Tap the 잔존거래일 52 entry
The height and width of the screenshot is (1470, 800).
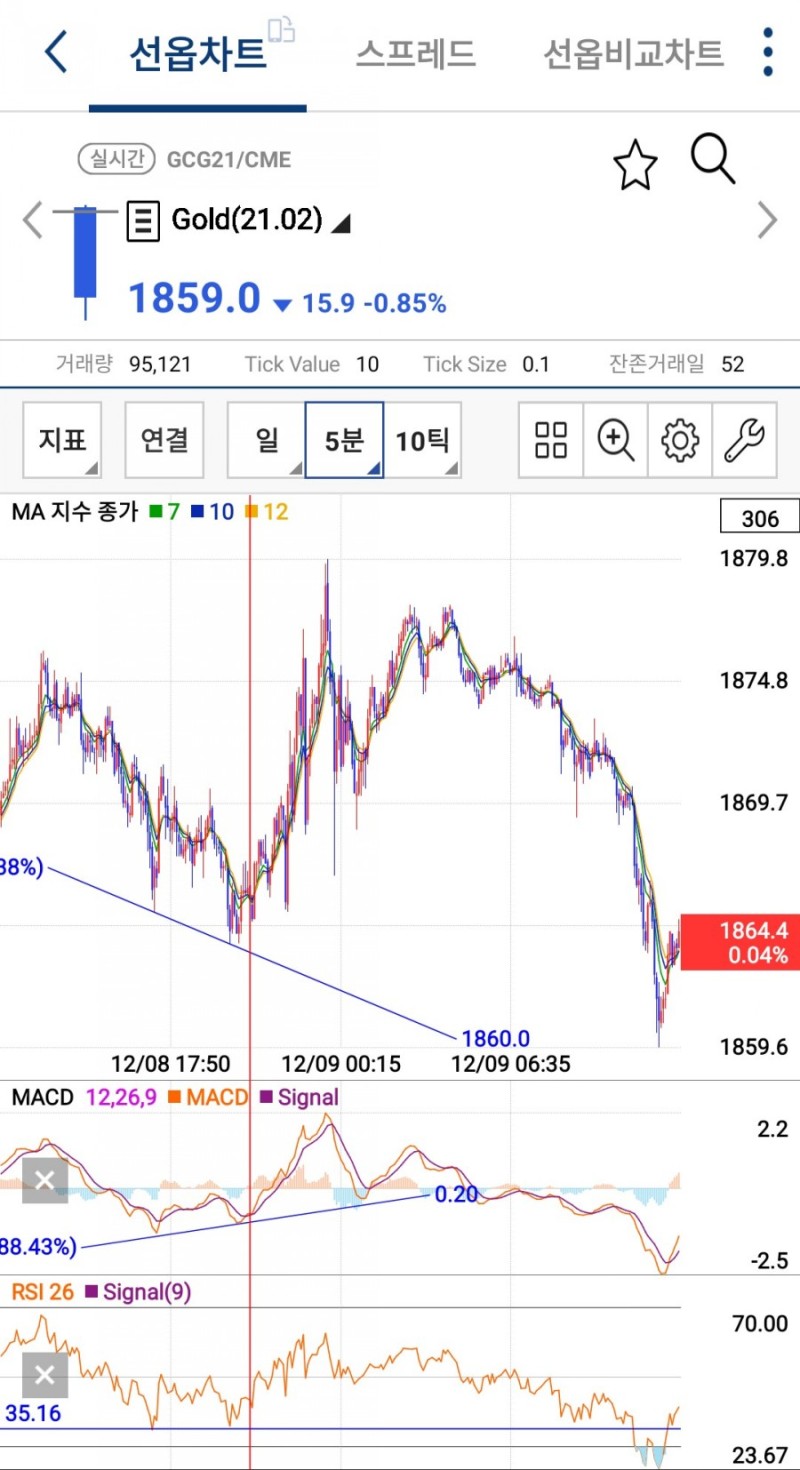tap(677, 364)
